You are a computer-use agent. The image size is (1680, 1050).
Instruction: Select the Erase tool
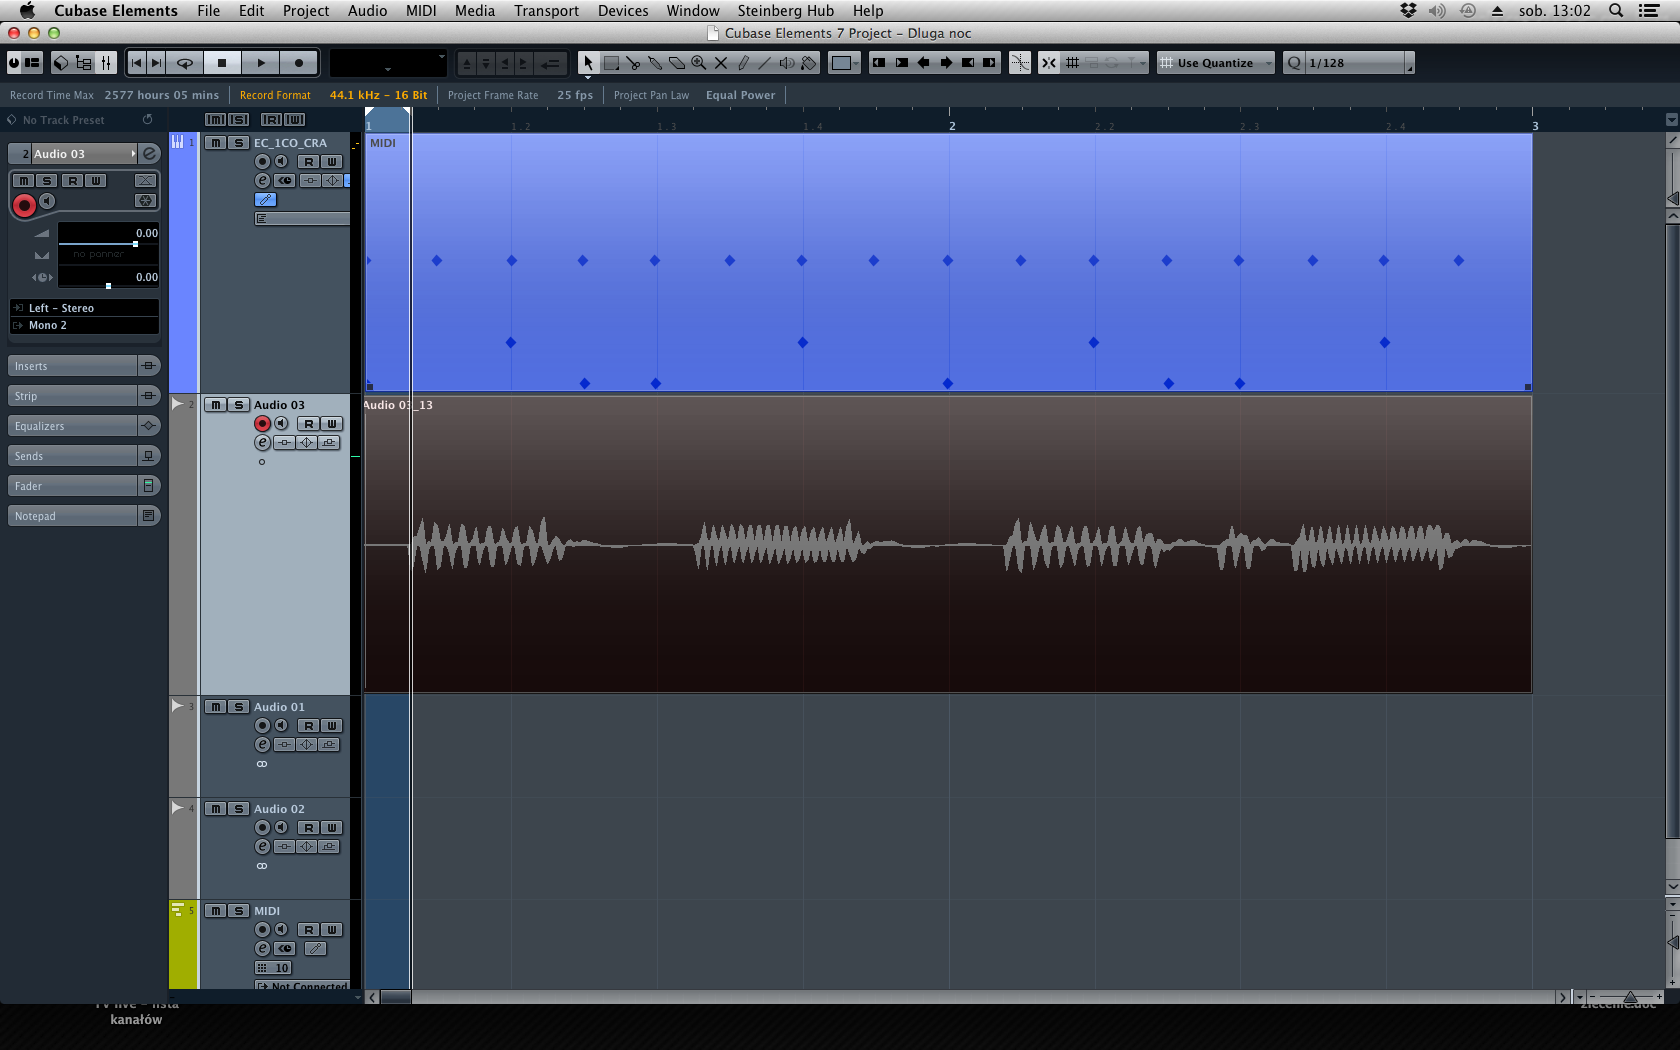click(x=677, y=63)
